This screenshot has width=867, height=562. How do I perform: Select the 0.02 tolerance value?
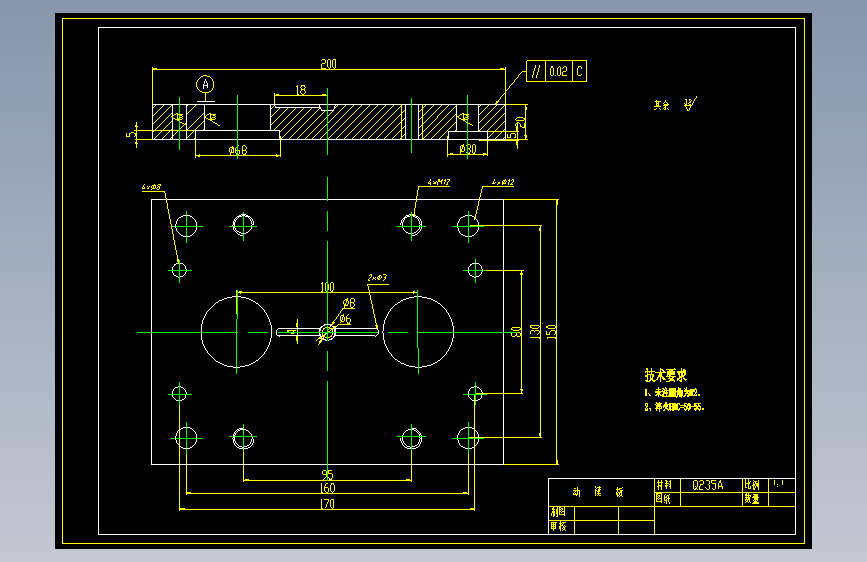pos(558,71)
